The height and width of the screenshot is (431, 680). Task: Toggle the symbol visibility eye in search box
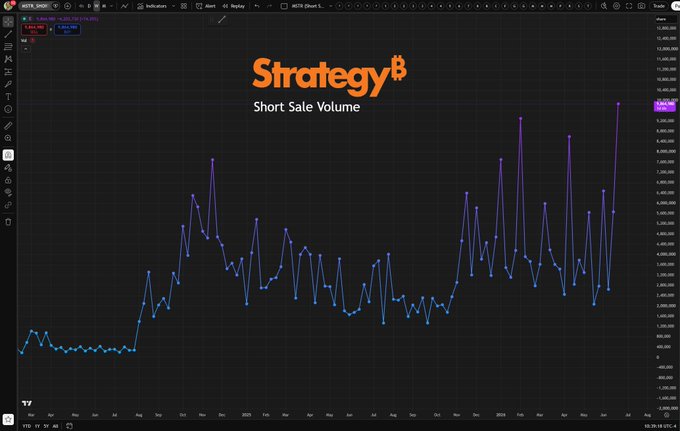pyautogui.click(x=56, y=6)
